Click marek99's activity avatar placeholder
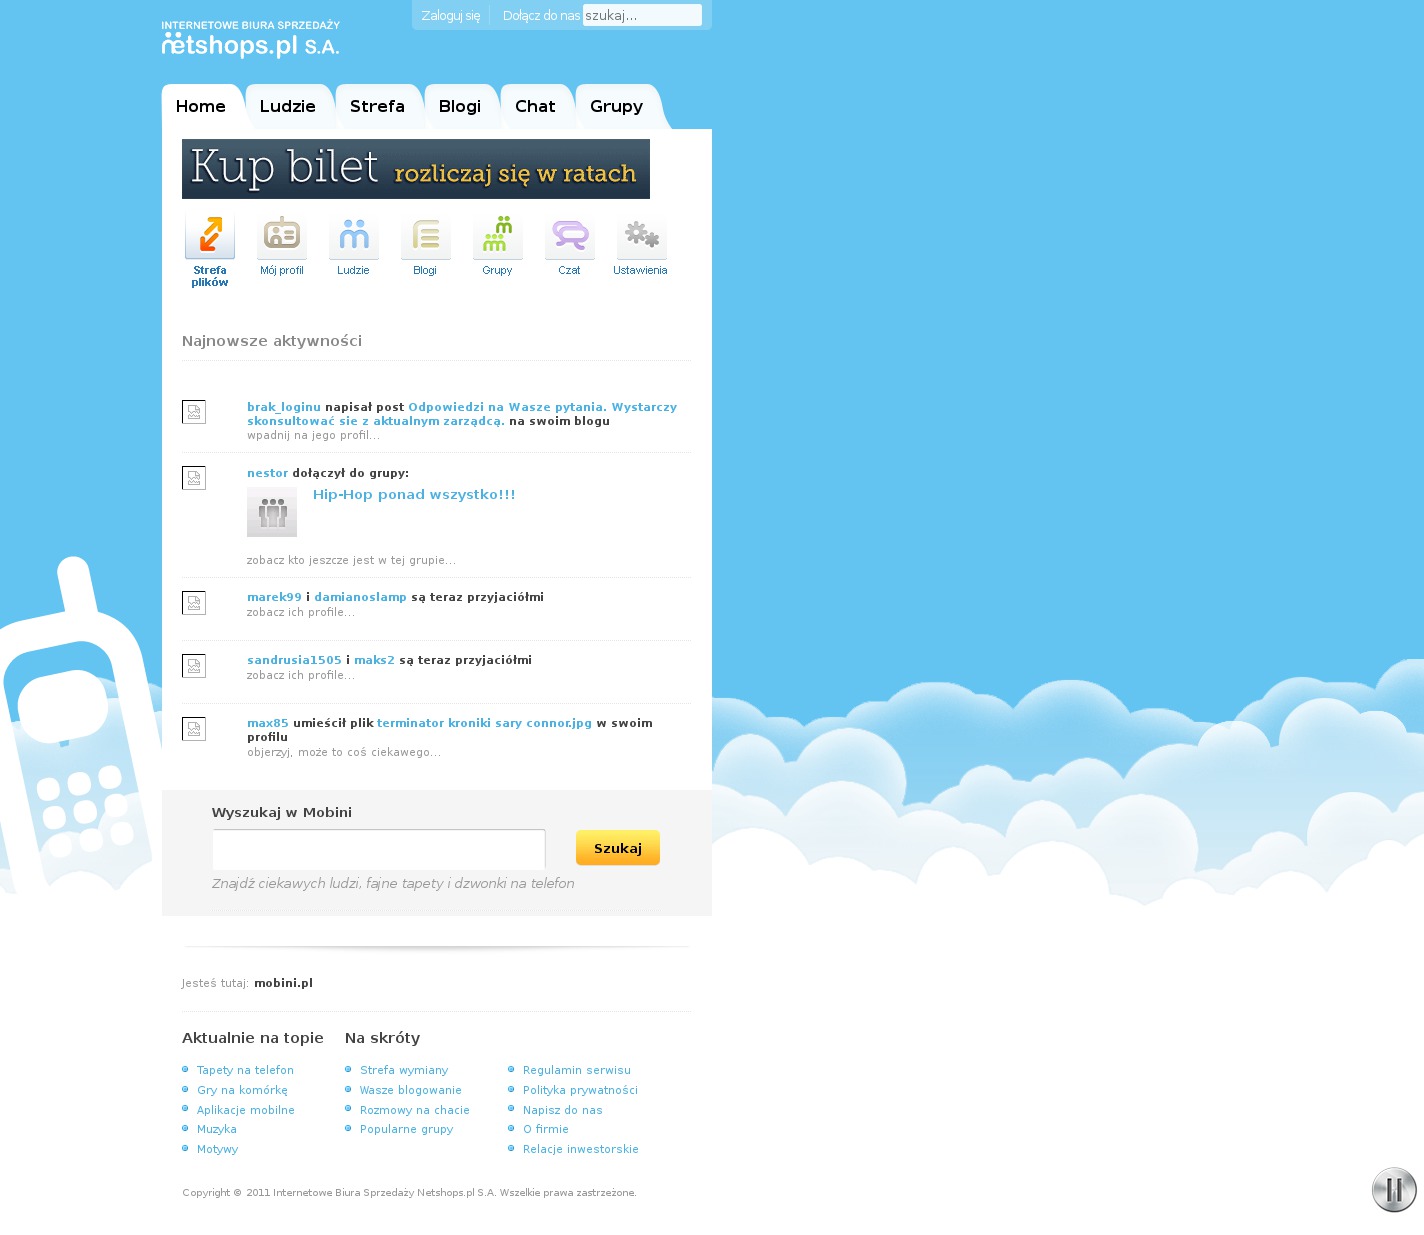 pos(194,603)
